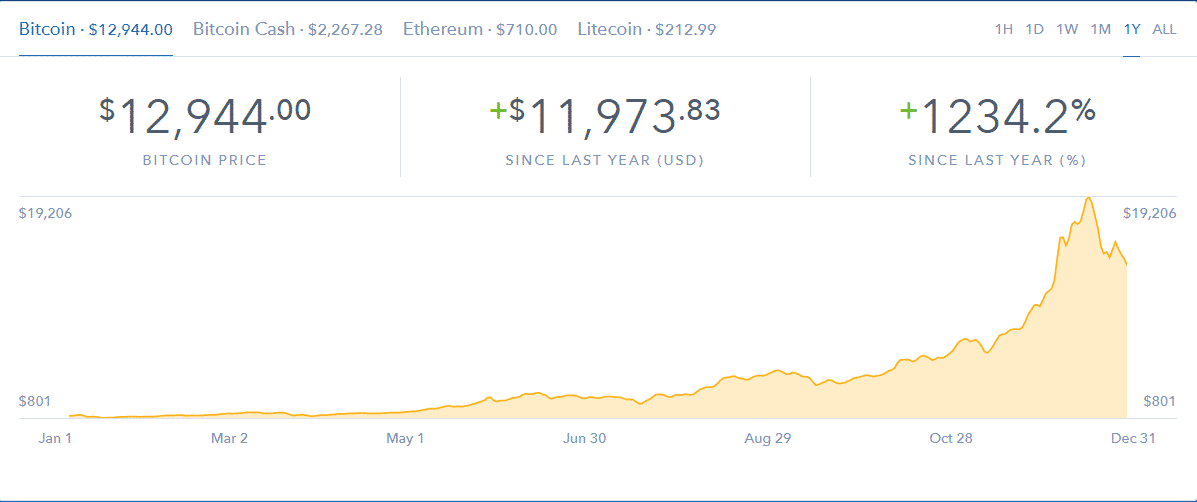The height and width of the screenshot is (502, 1197).
Task: Set chart range to 1H
Action: coord(1004,29)
